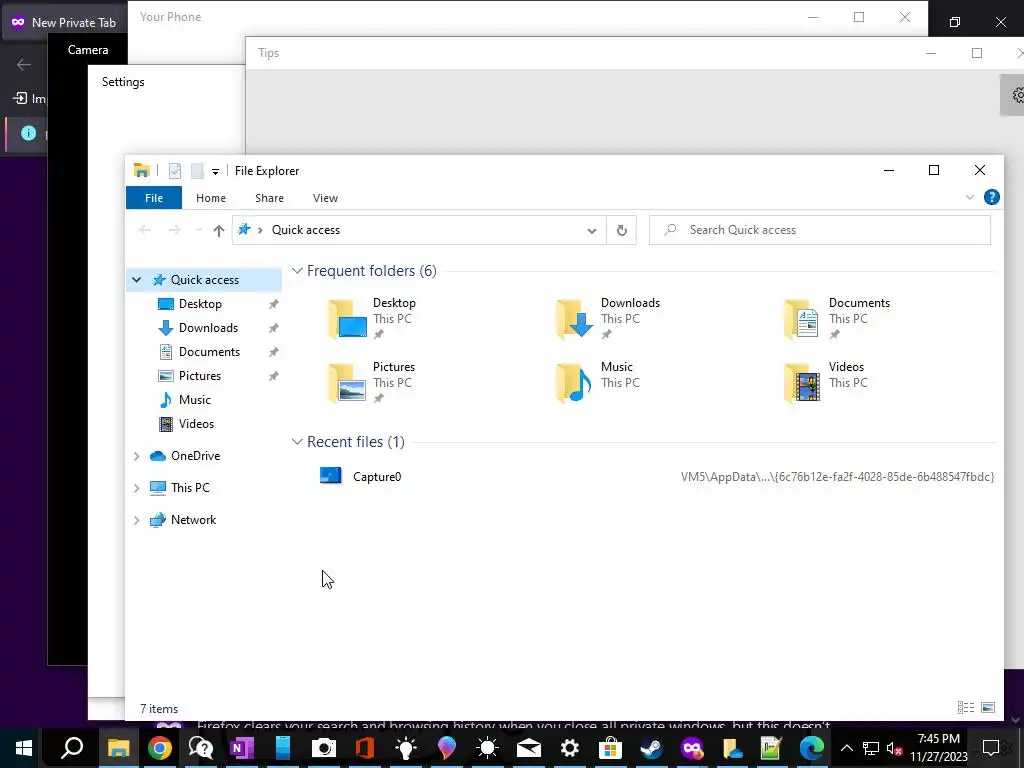Switch to the Home ribbon tab

tap(210, 198)
